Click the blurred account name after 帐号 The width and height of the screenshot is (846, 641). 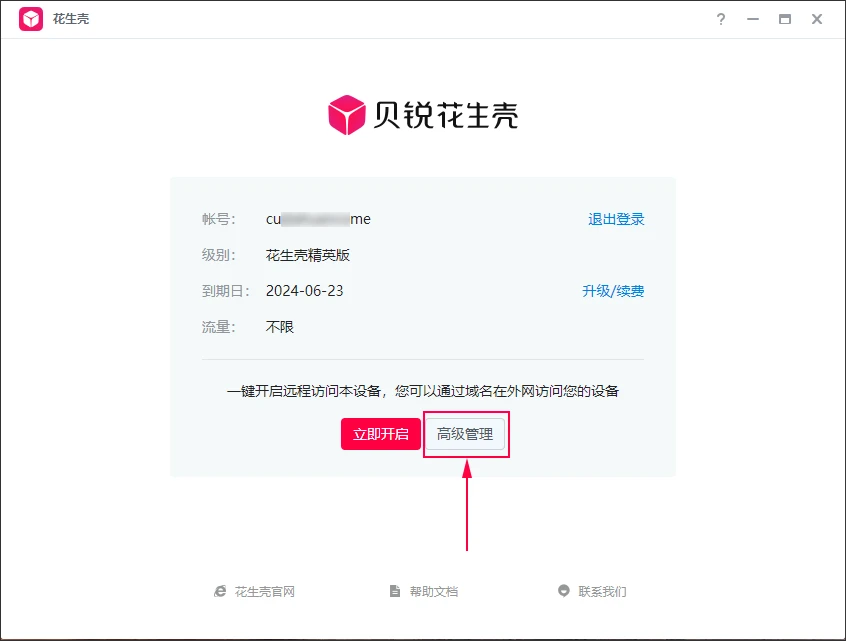(318, 219)
